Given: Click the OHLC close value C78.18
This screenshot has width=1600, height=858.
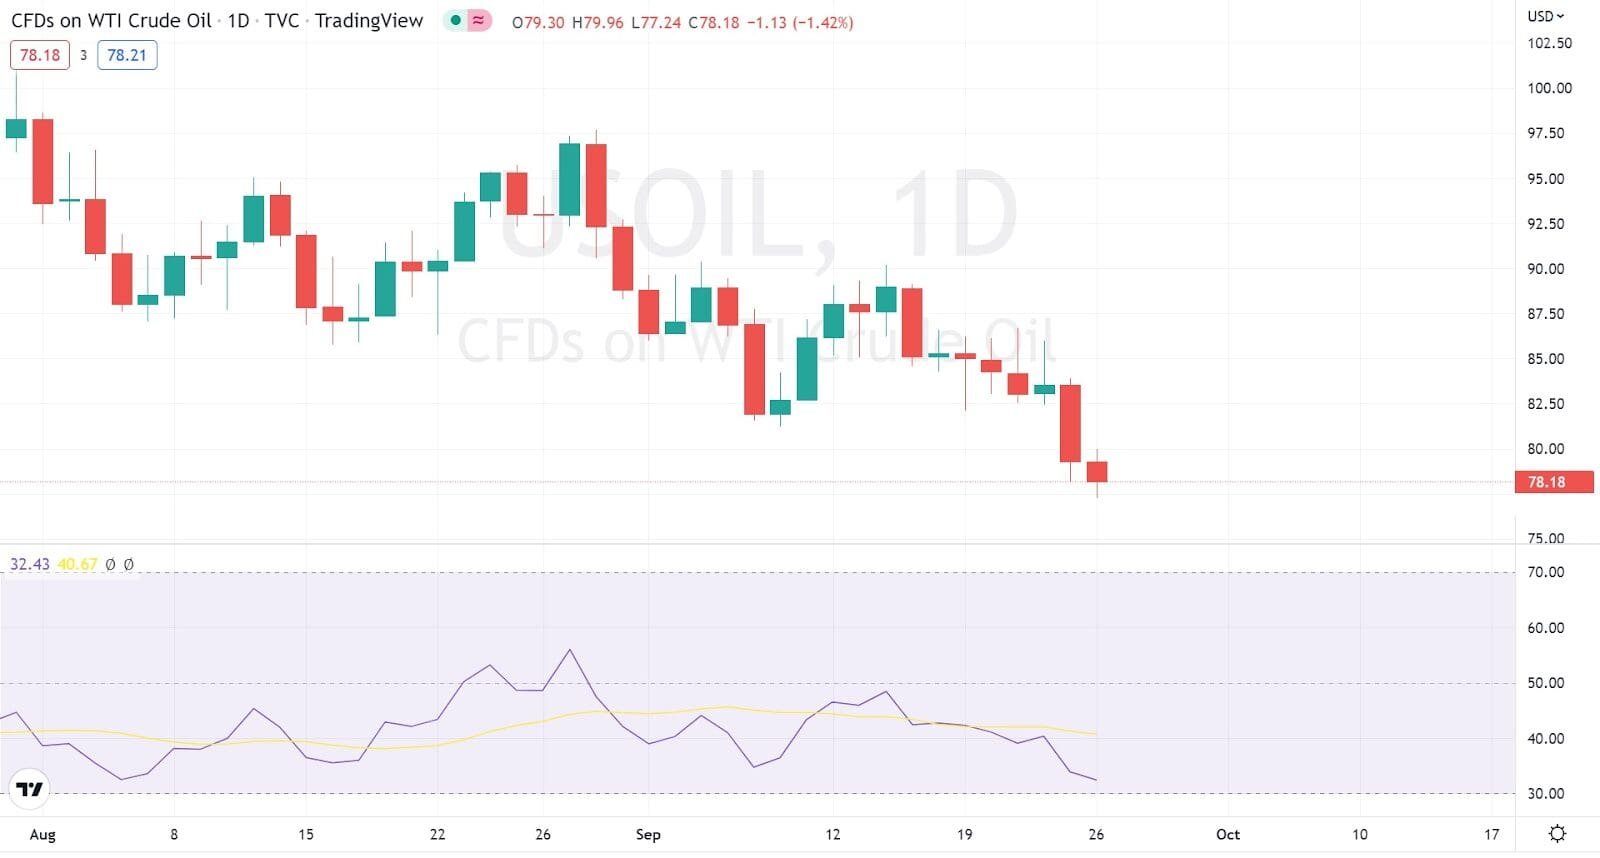Looking at the screenshot, I should [x=714, y=22].
